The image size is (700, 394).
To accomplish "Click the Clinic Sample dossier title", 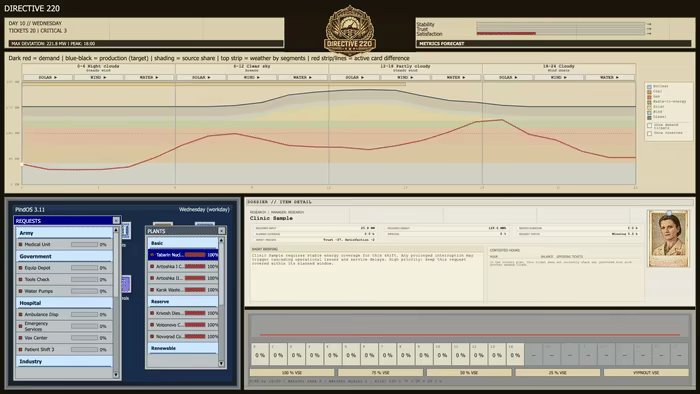I will click(271, 218).
